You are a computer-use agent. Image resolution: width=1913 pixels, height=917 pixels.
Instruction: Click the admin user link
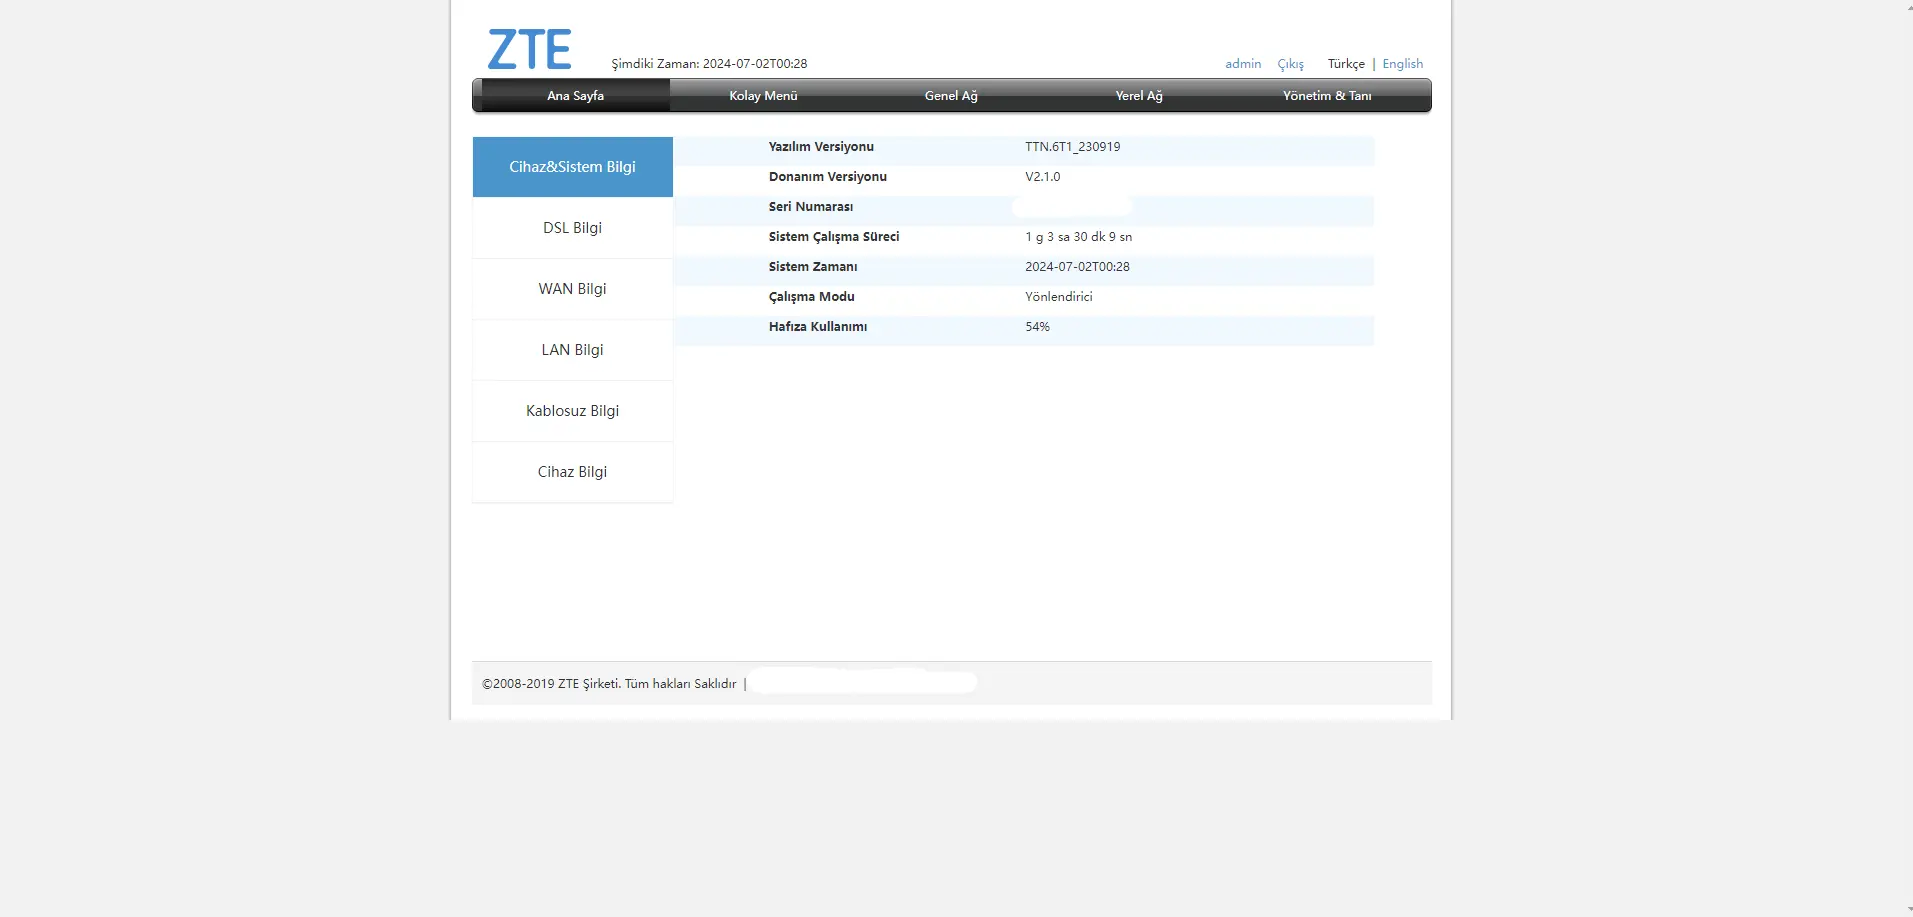pos(1243,64)
